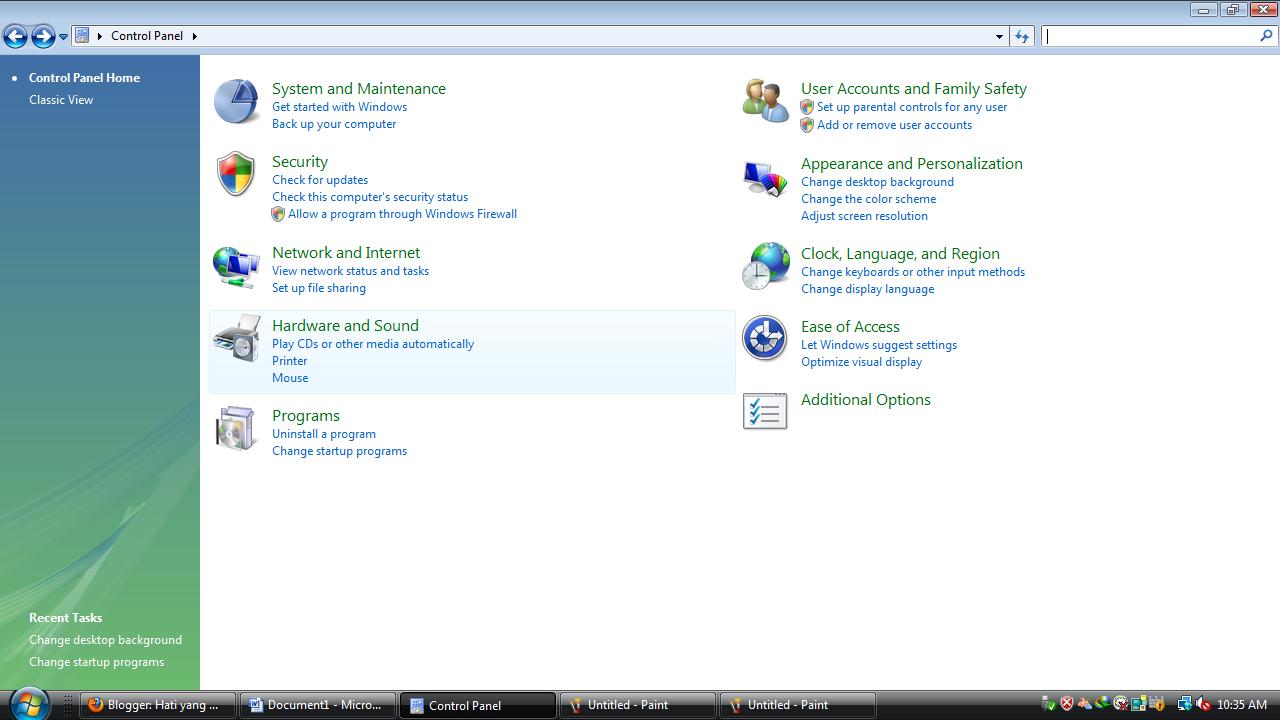Click the Control Panel icon in address bar
The width and height of the screenshot is (1280, 720).
pyautogui.click(x=82, y=36)
